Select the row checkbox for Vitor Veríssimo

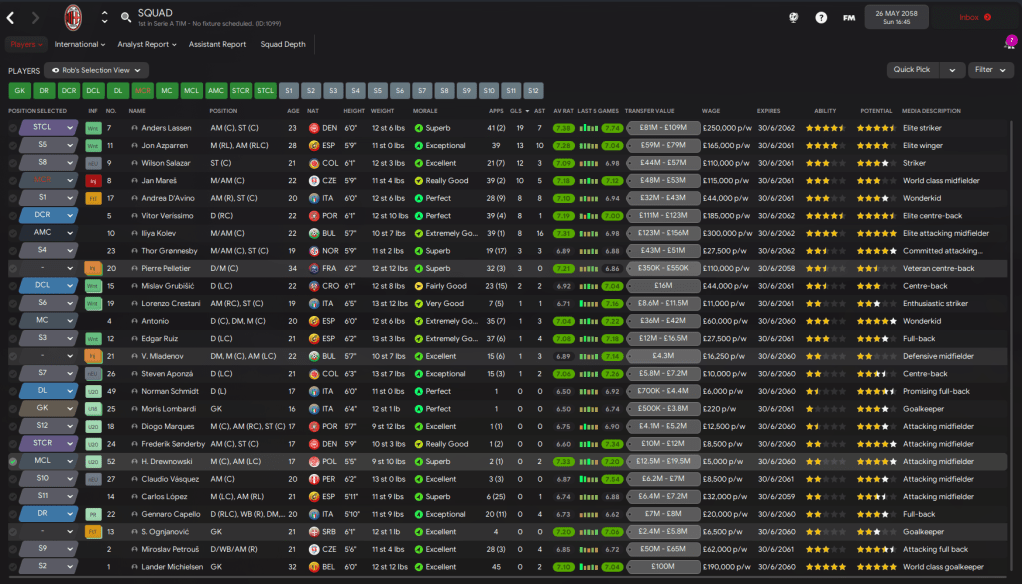click(13, 216)
